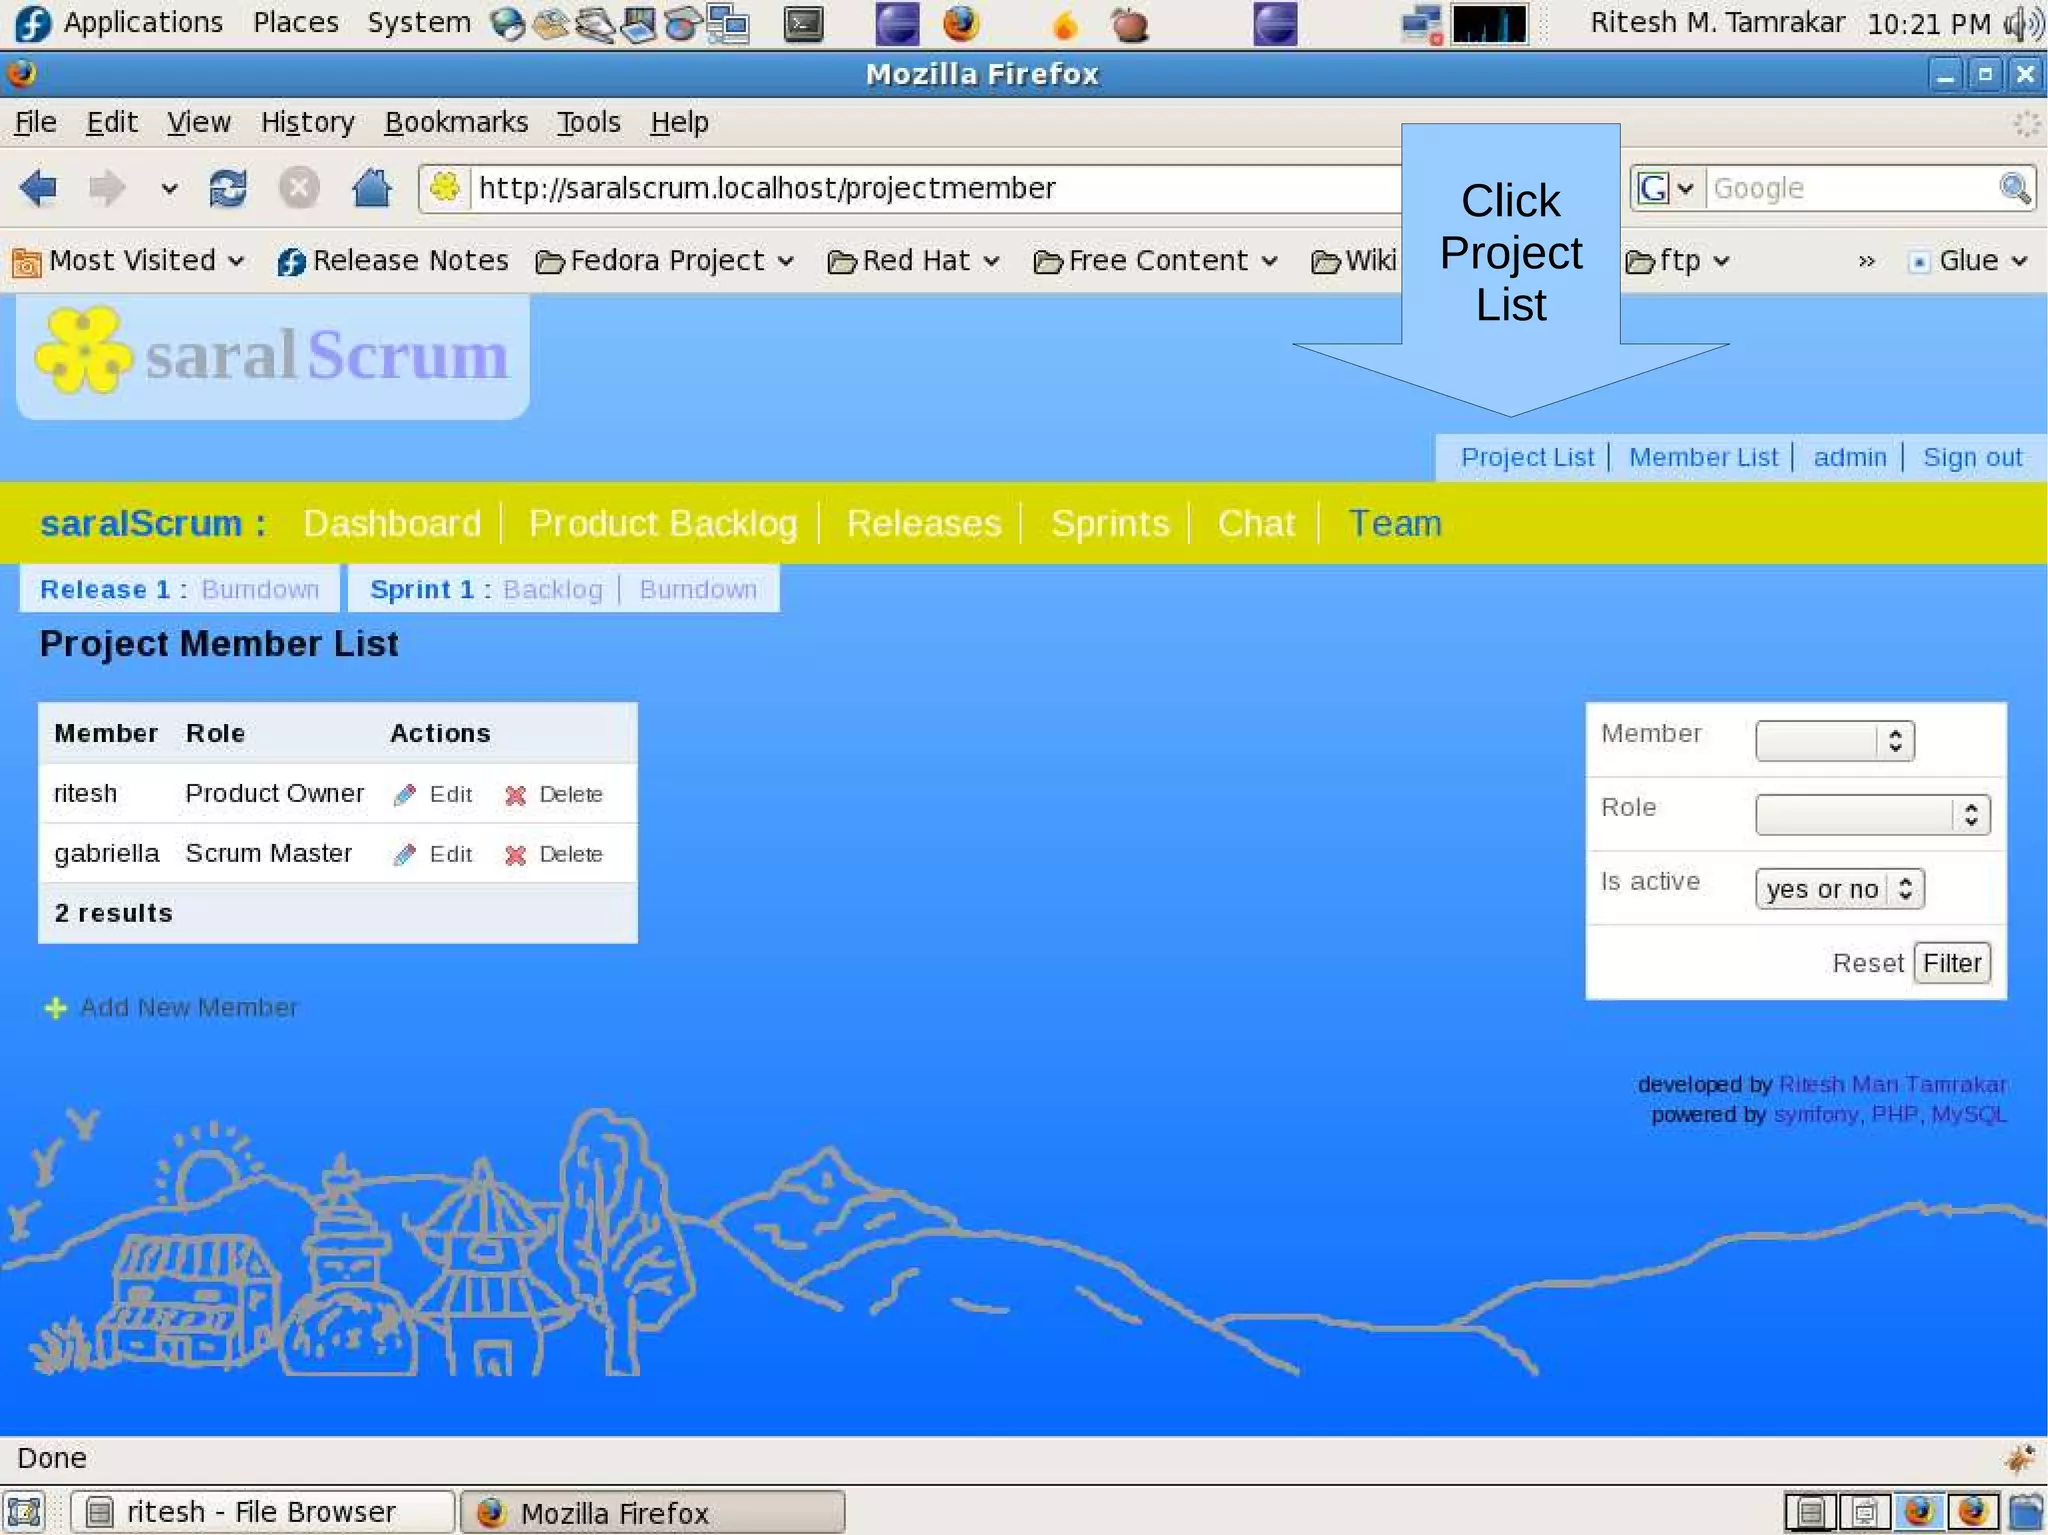Screen dimensions: 2048x1535
Task: Click the Reload page icon
Action: point(228,188)
